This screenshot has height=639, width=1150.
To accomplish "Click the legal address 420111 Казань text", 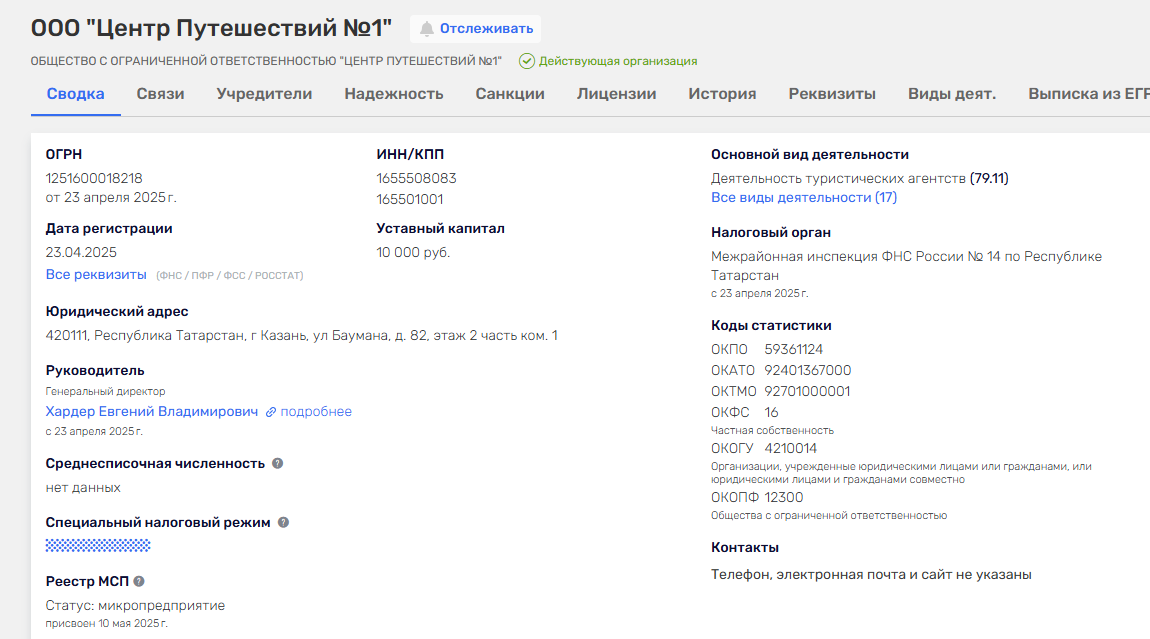I will pyautogui.click(x=301, y=335).
